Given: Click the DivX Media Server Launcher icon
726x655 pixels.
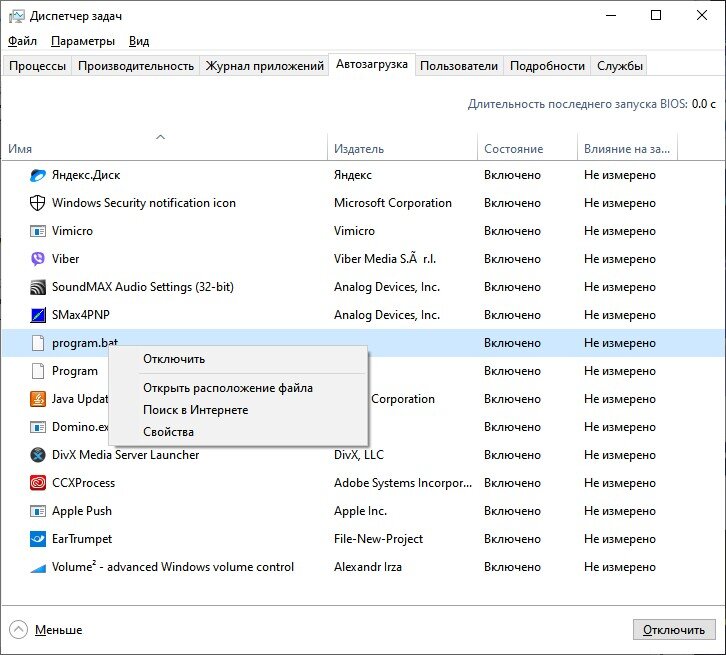Looking at the screenshot, I should click(x=38, y=455).
